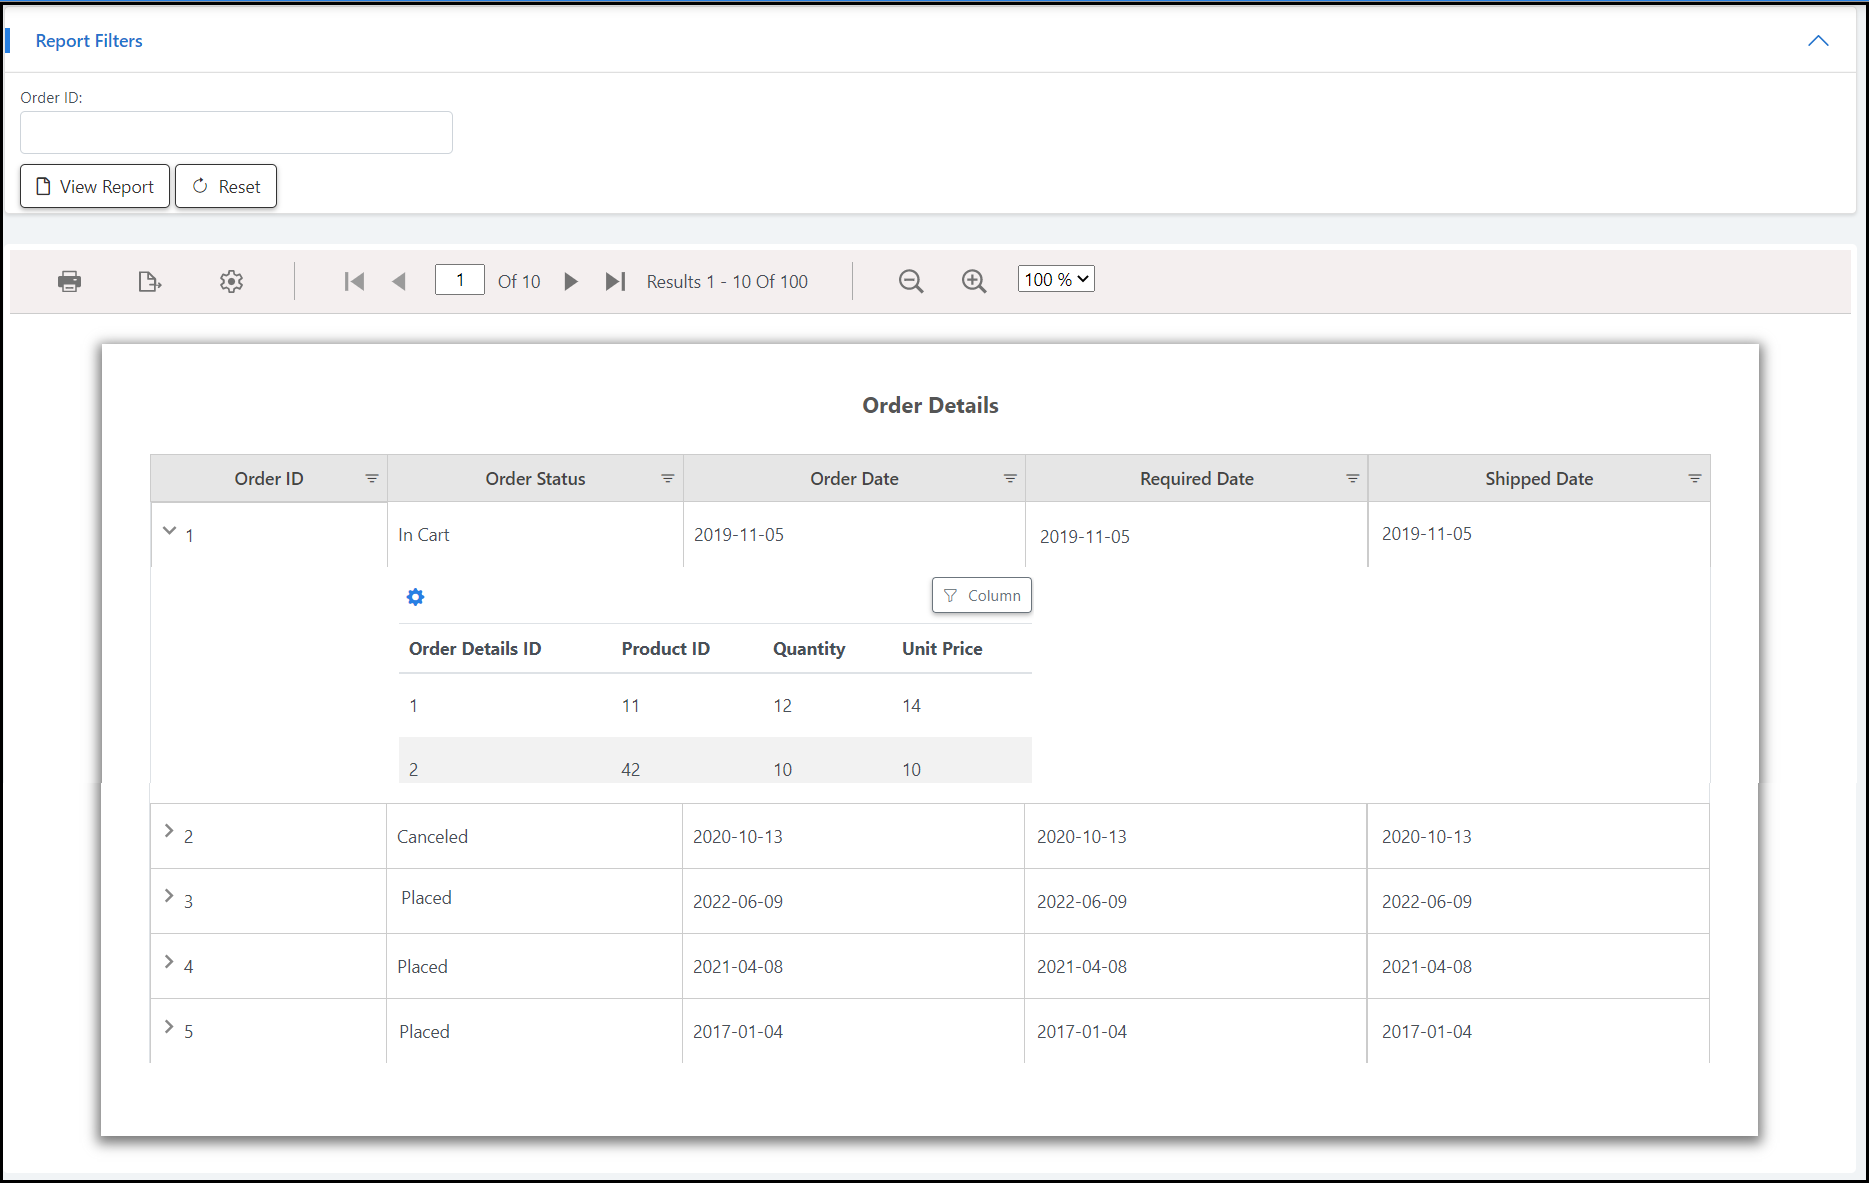Export the report using export icon
The height and width of the screenshot is (1183, 1869).
pos(149,281)
